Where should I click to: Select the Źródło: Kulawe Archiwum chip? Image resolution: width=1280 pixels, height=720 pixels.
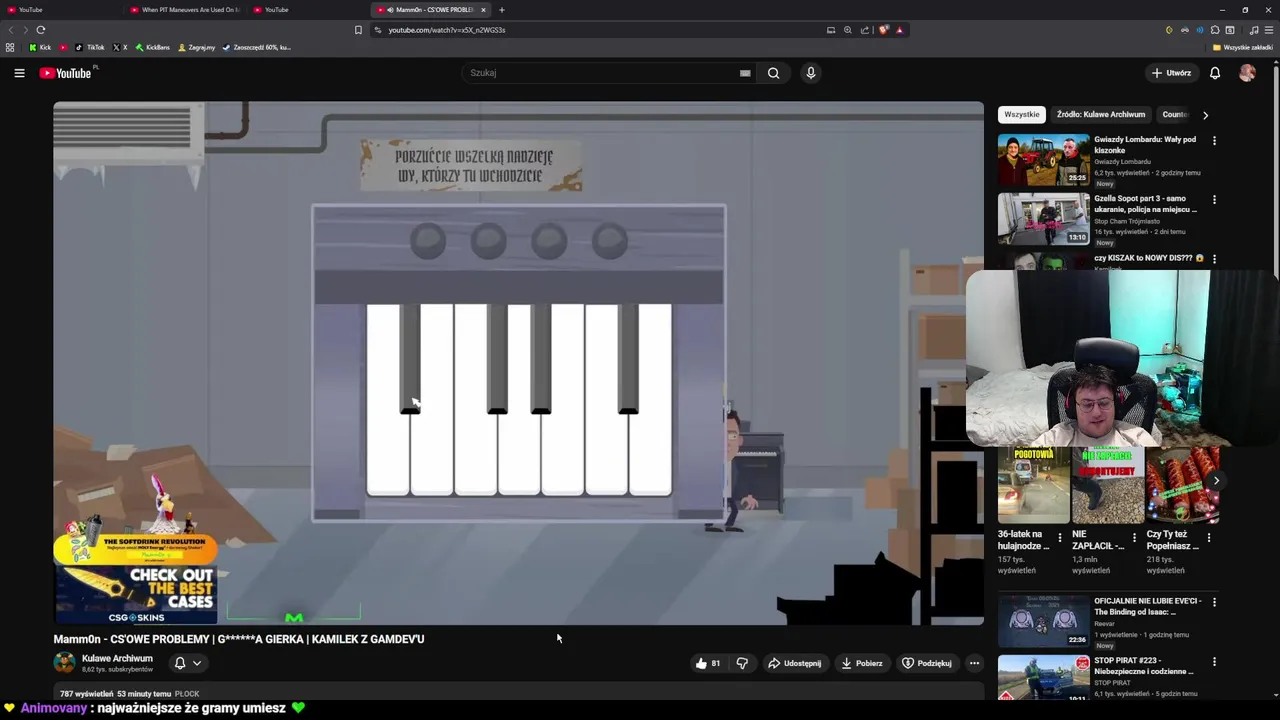1101,115
